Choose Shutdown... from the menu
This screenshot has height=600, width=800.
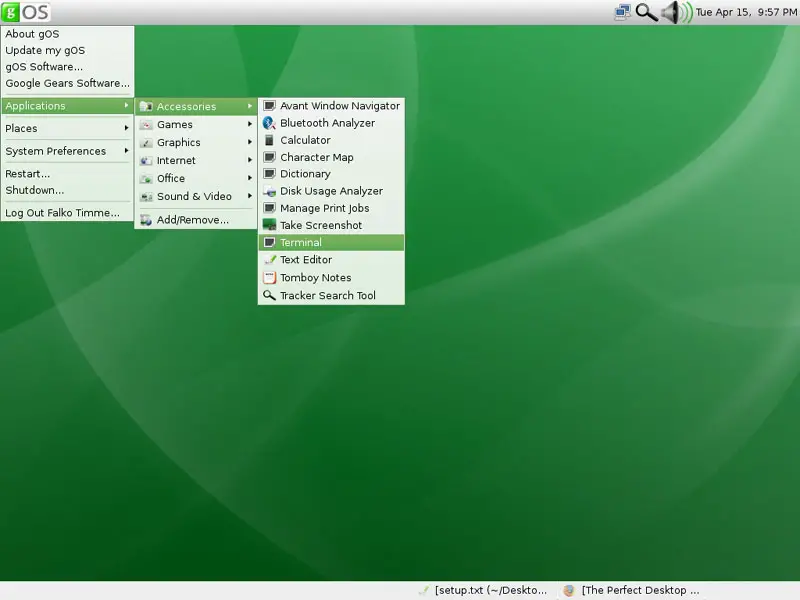(67, 190)
